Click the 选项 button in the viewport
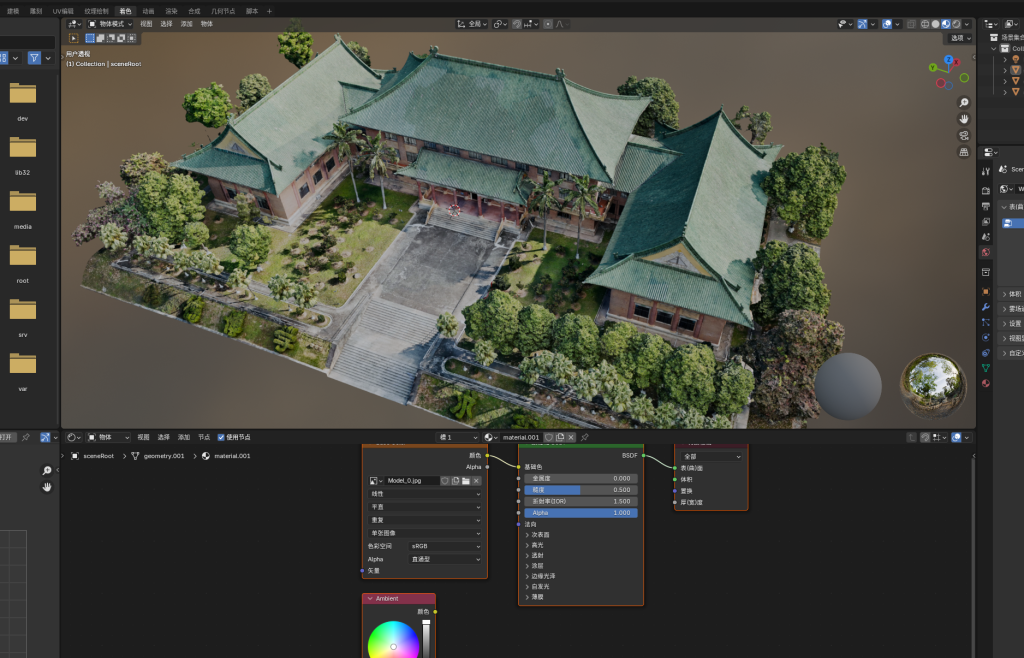Screen dimensions: 1024x658 960,38
